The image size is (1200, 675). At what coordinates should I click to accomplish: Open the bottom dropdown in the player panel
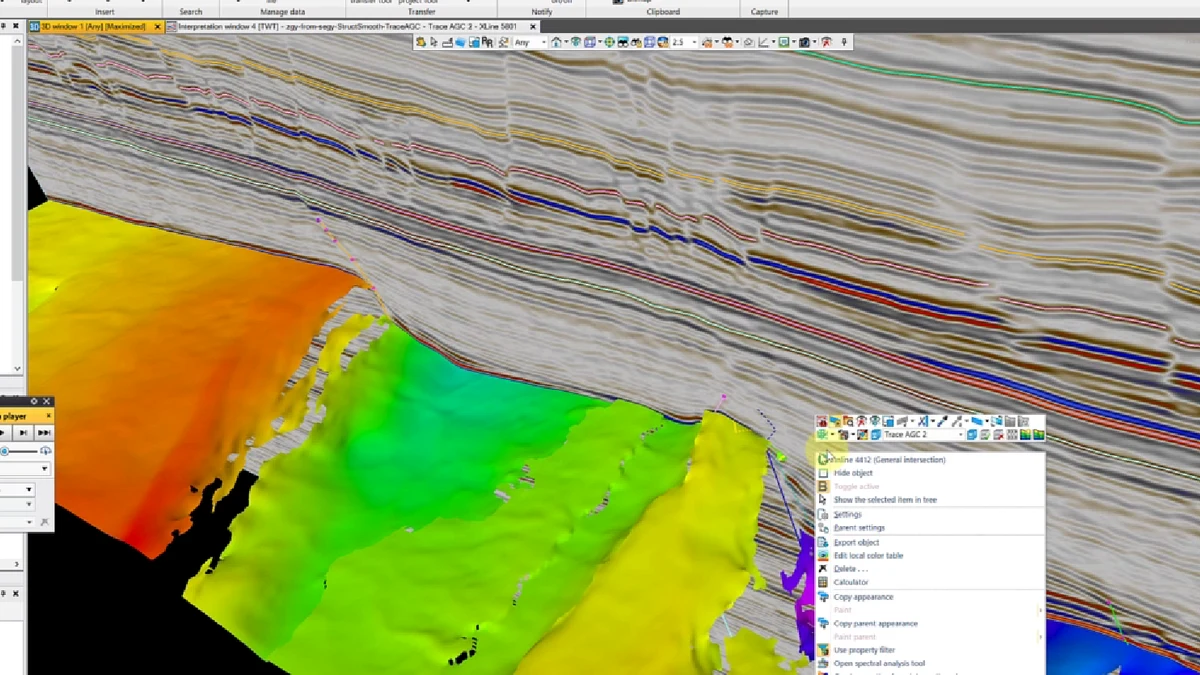pos(17,522)
